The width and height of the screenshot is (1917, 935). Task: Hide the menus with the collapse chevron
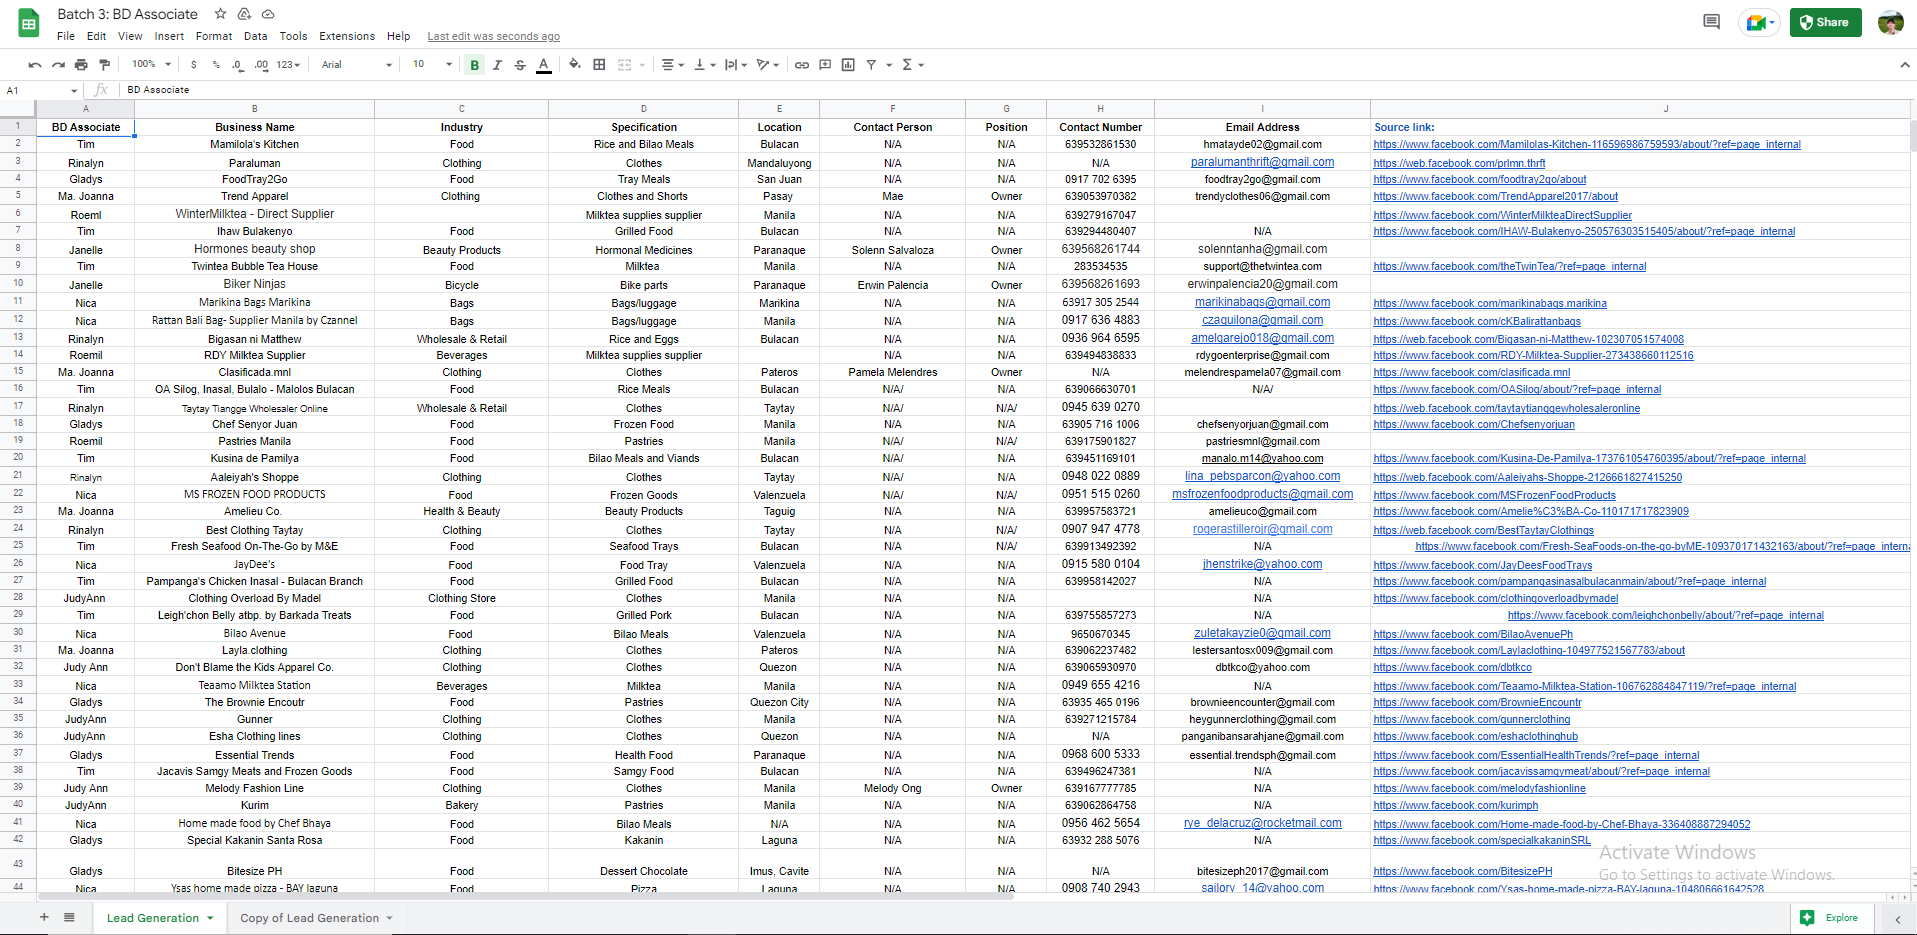tap(1904, 65)
